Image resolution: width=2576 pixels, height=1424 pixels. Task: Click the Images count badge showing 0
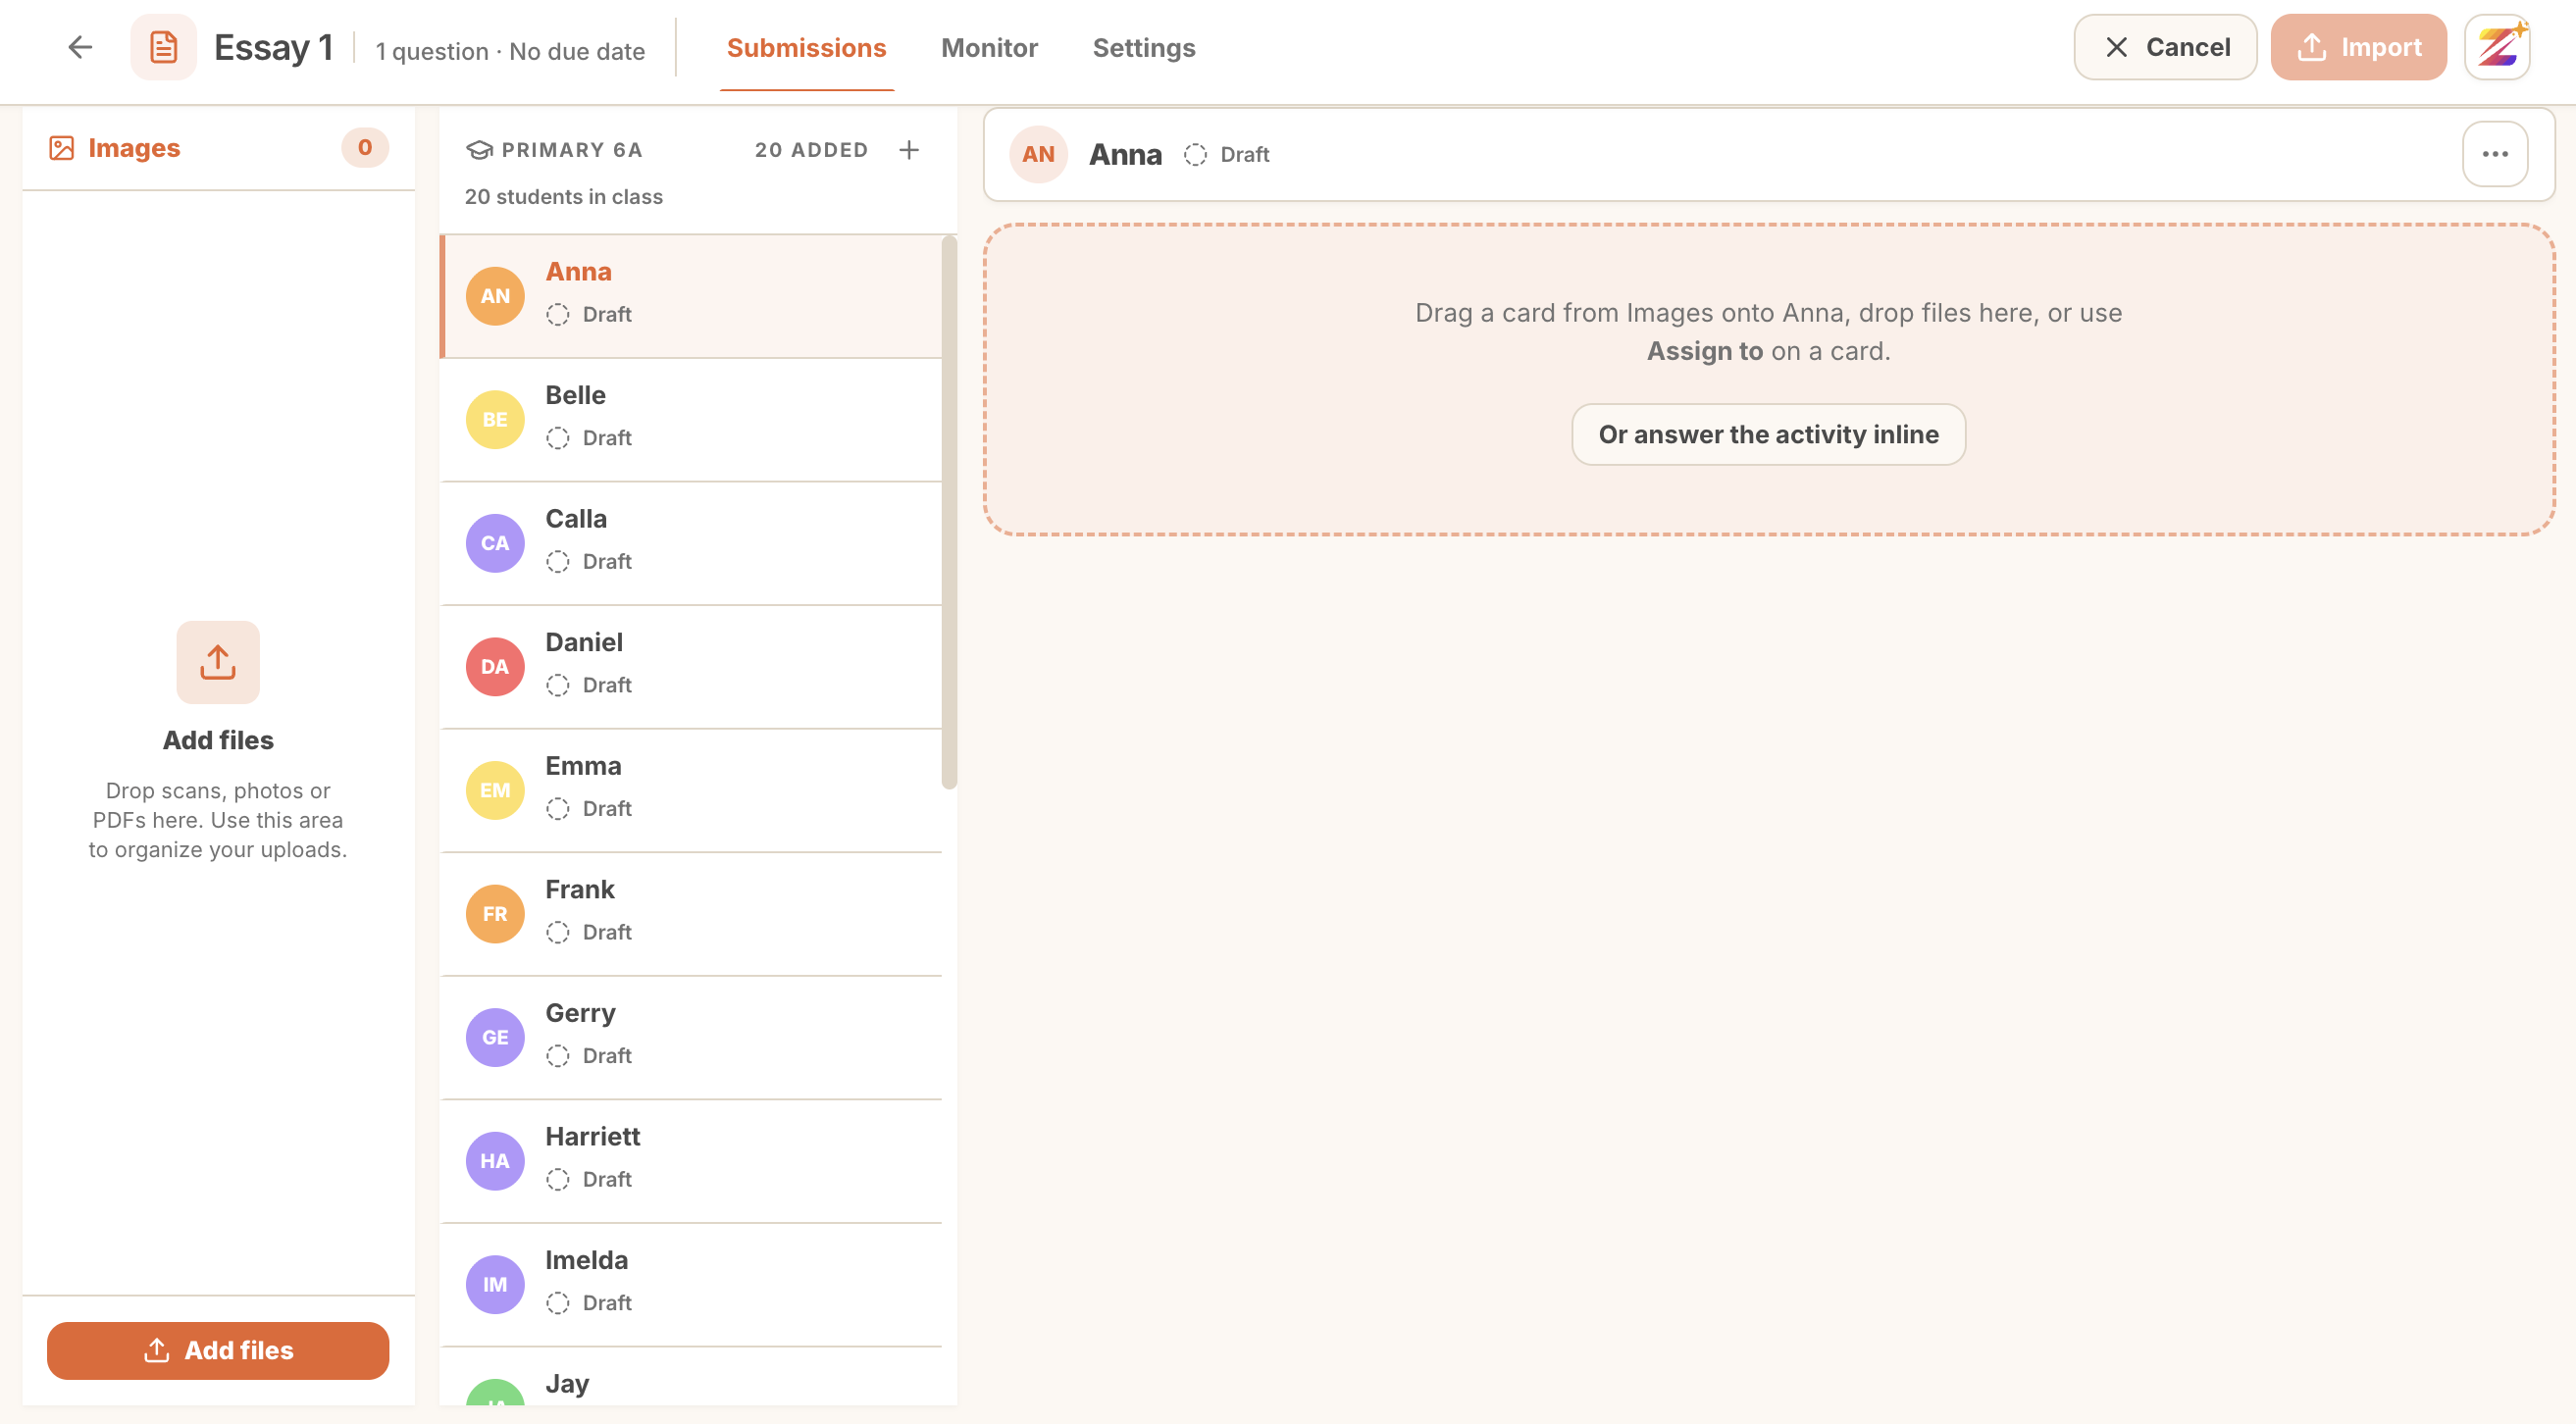click(365, 148)
